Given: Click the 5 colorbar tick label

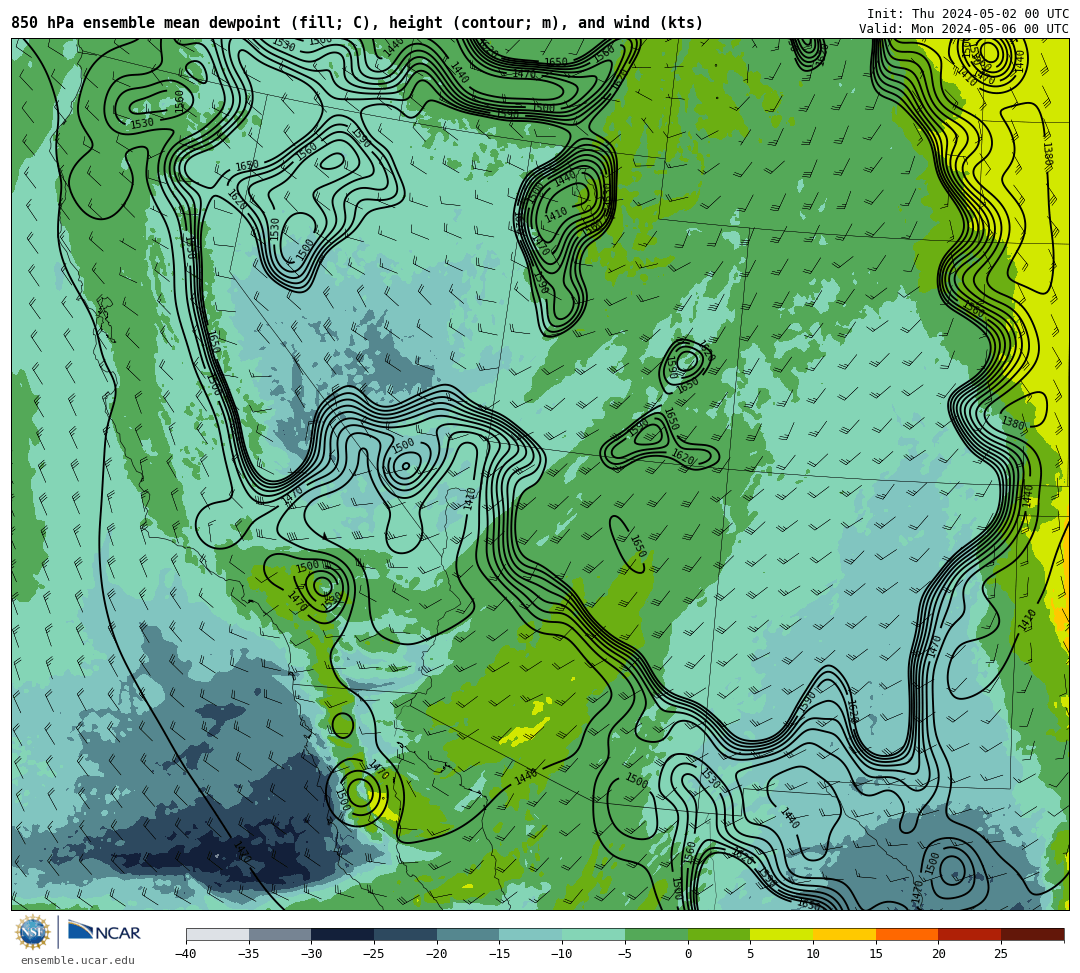Looking at the screenshot, I should (x=751, y=954).
